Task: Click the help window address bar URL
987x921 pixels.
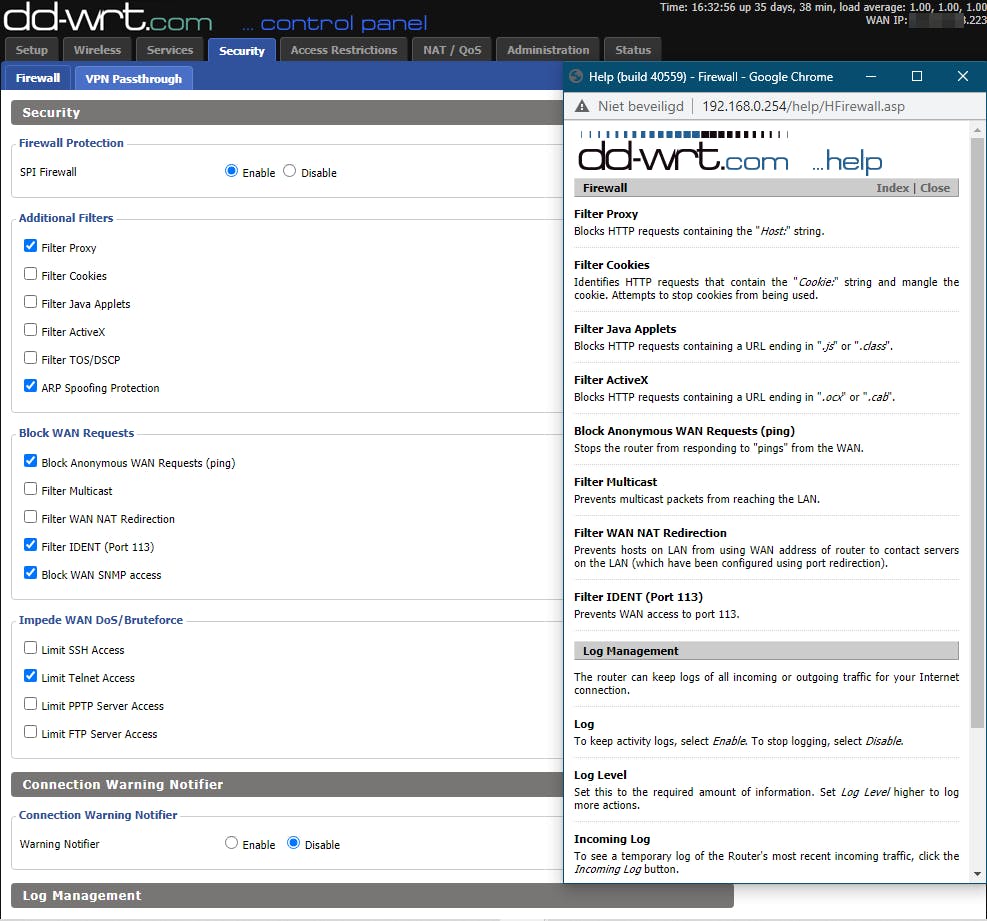Action: pyautogui.click(x=803, y=106)
